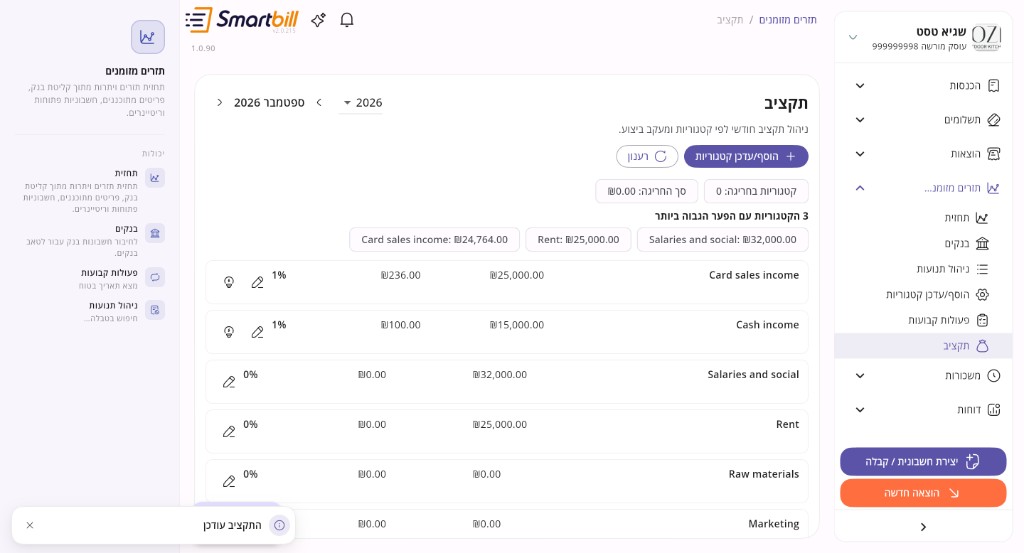Click the קטגוריות בחריגה: 0 badge

point(756,191)
